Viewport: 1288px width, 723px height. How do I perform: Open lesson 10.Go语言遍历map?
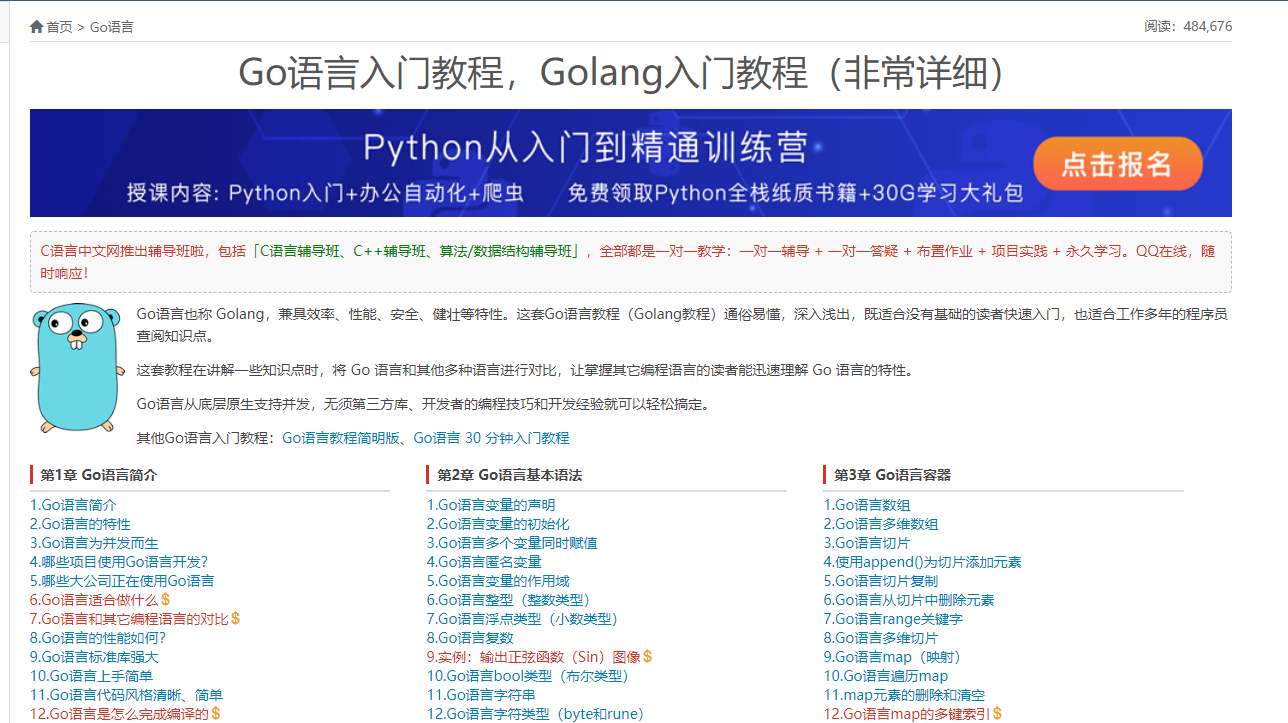click(x=886, y=676)
